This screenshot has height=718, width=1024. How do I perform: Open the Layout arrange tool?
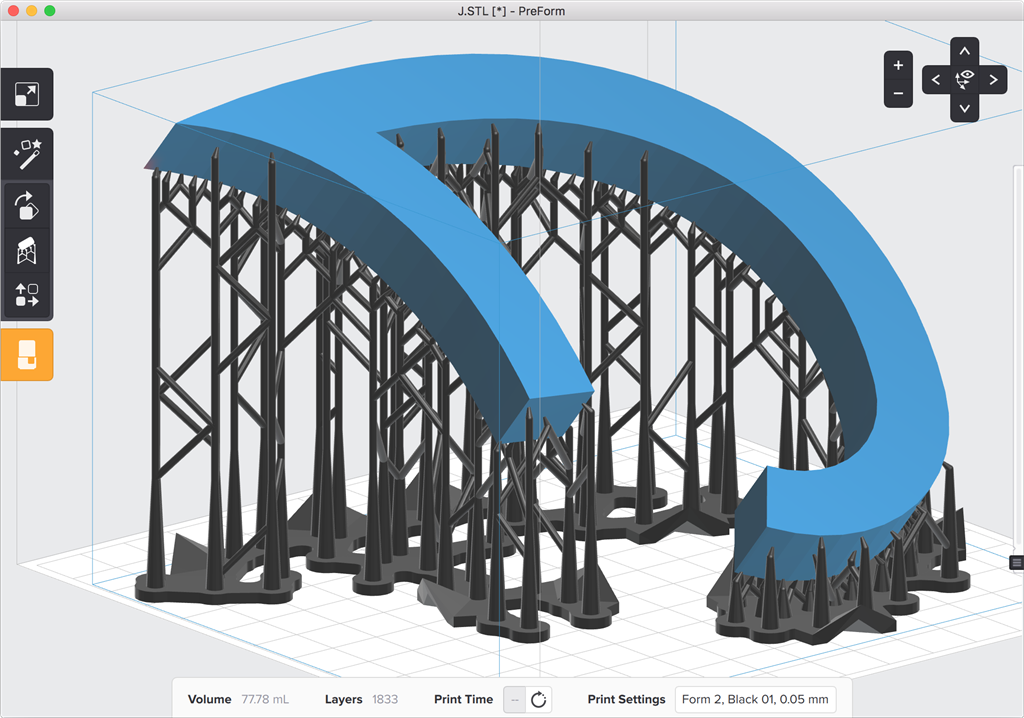coord(26,295)
